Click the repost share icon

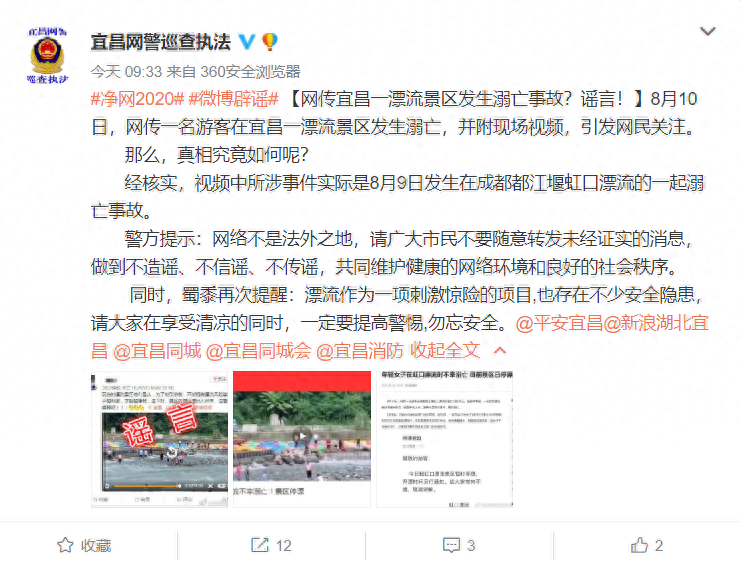(259, 545)
